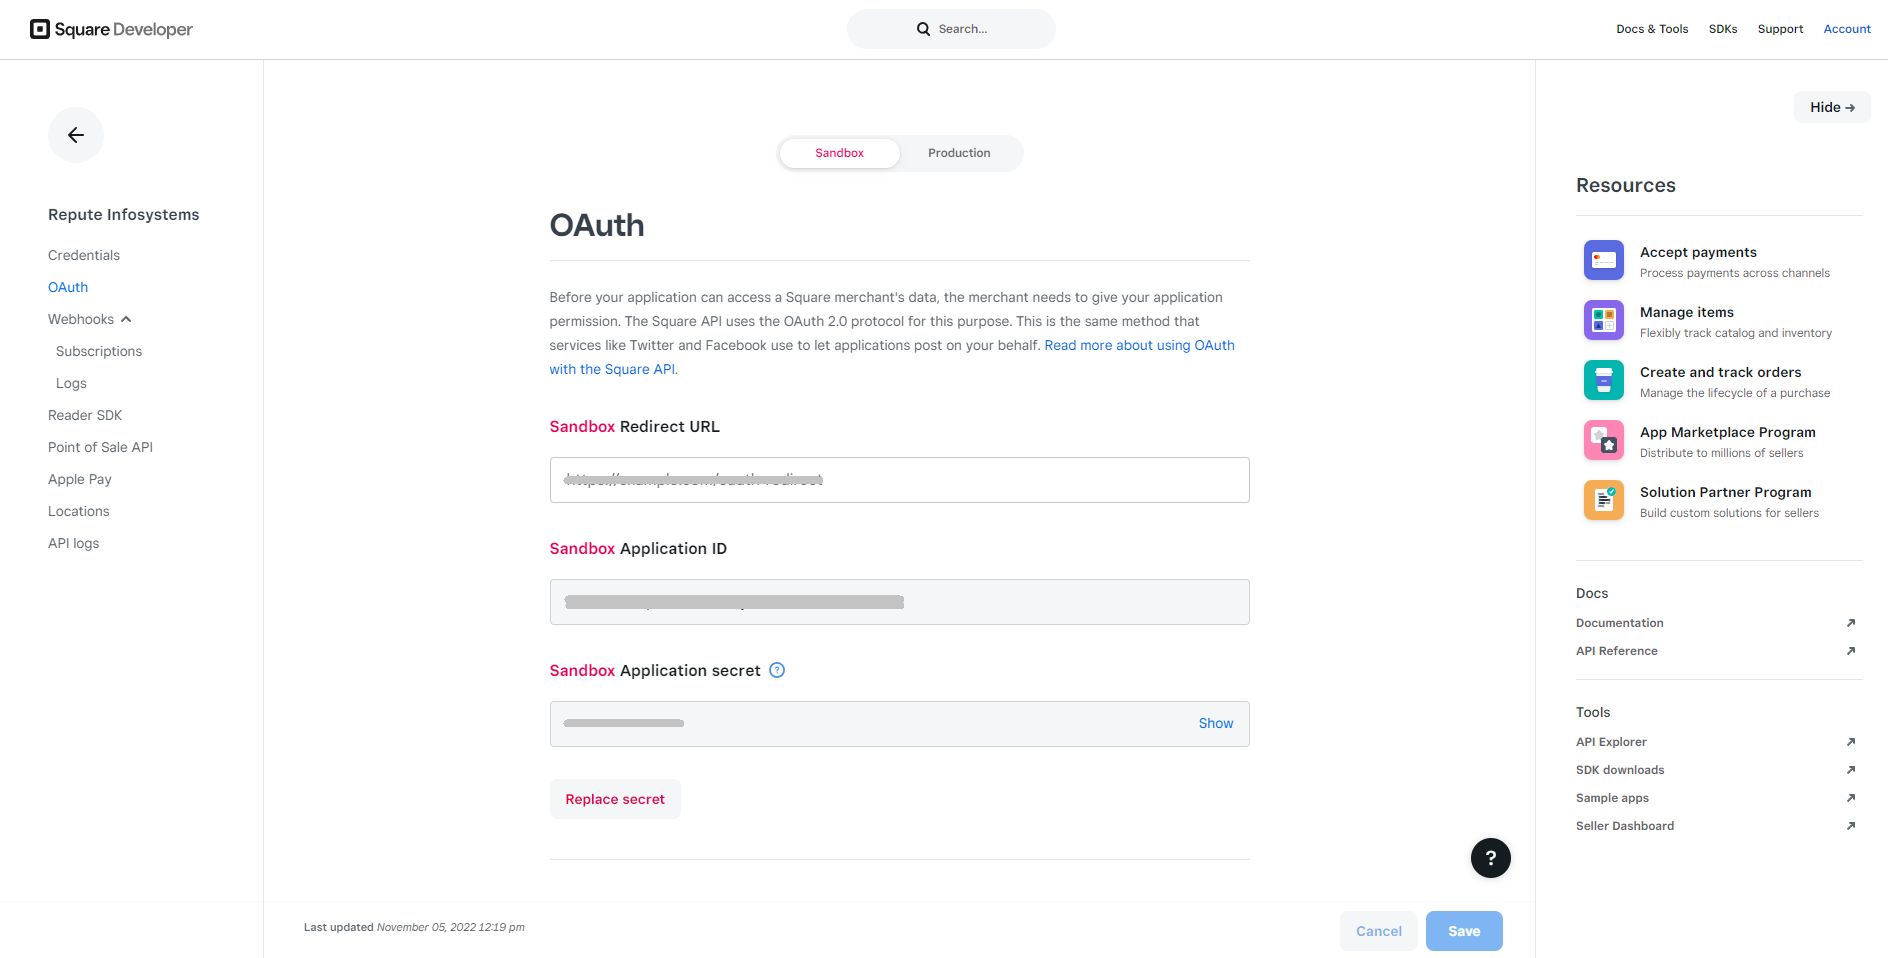Hide the Resources panel

1832,107
